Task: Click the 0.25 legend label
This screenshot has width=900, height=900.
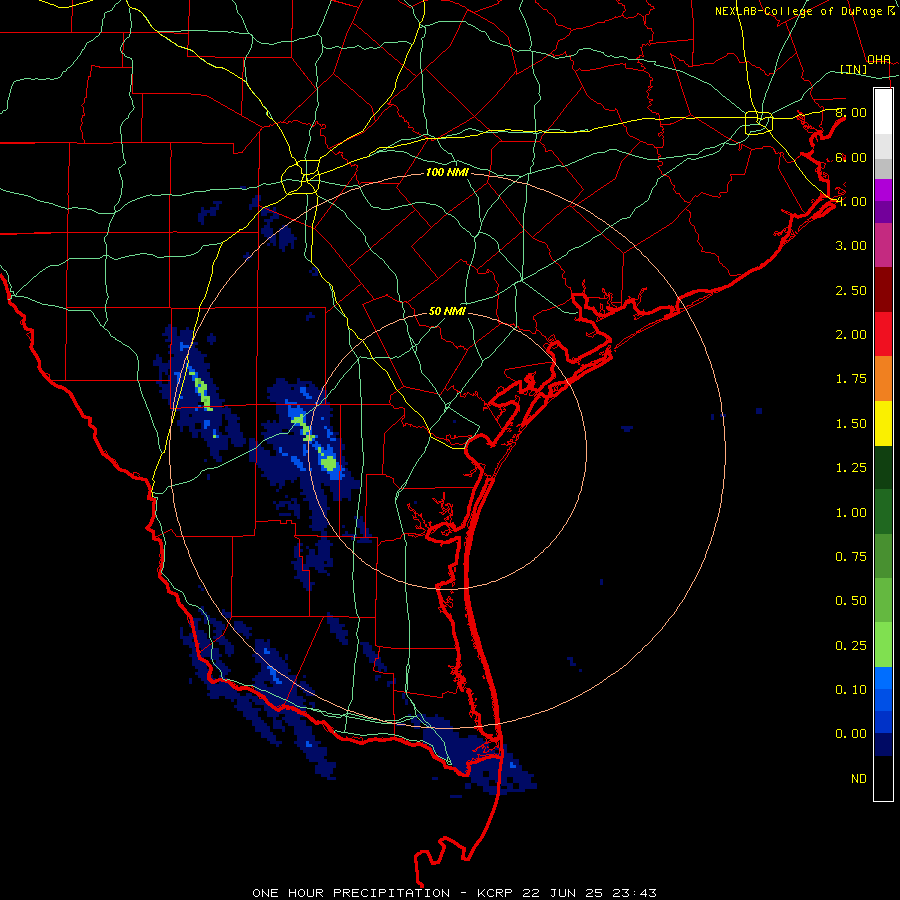Action: [851, 646]
